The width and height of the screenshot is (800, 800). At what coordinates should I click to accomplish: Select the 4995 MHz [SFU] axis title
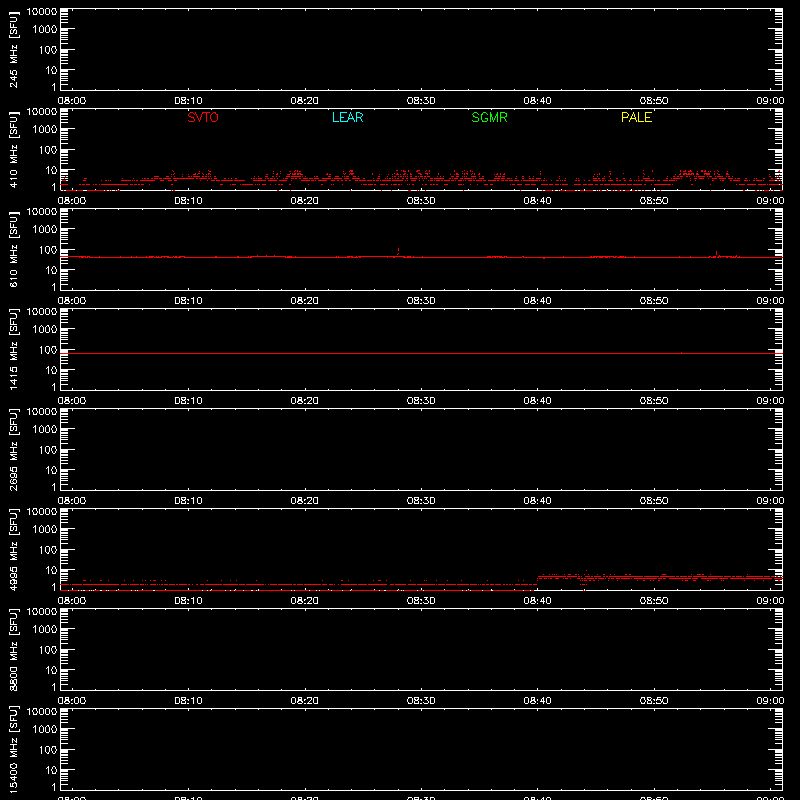point(14,549)
